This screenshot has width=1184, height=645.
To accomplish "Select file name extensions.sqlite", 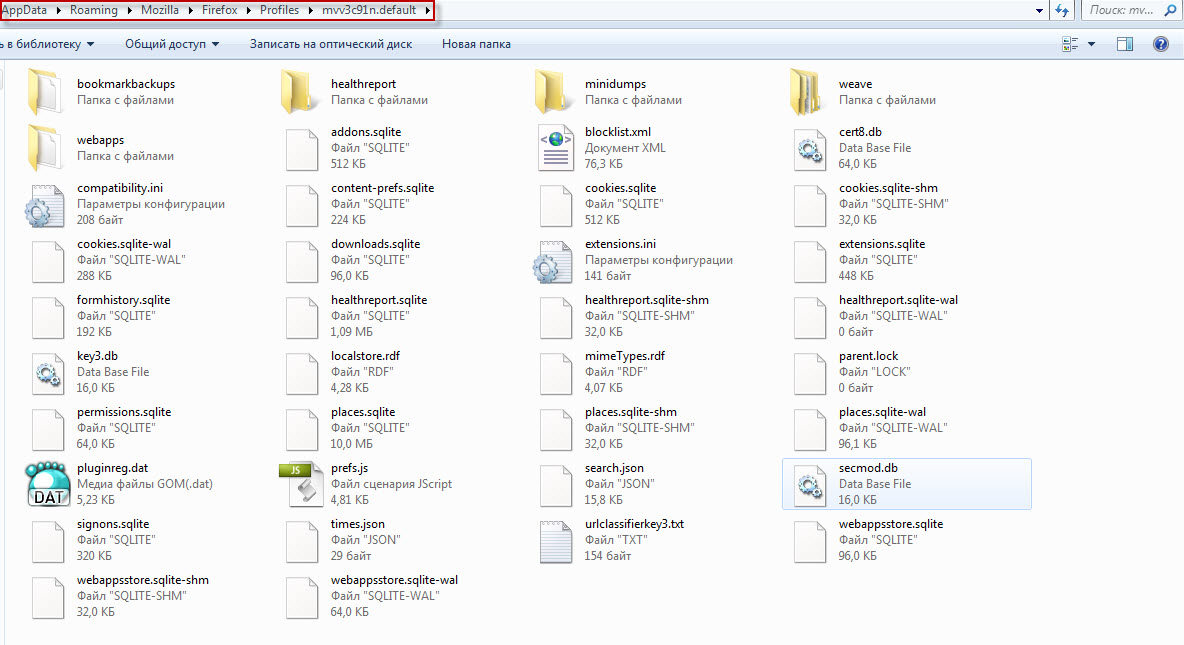I will point(882,244).
